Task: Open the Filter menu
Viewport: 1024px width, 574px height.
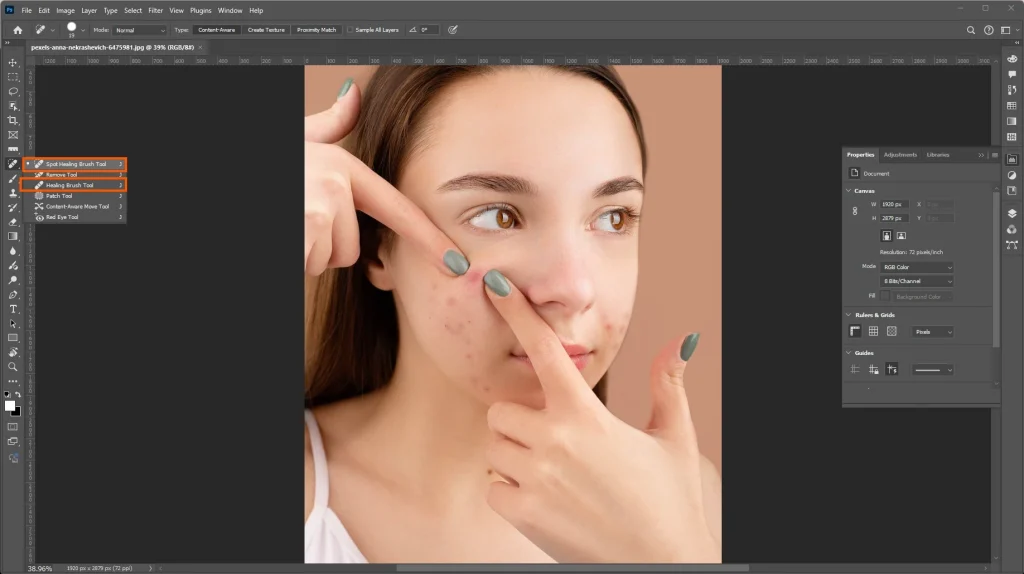Action: tap(155, 10)
